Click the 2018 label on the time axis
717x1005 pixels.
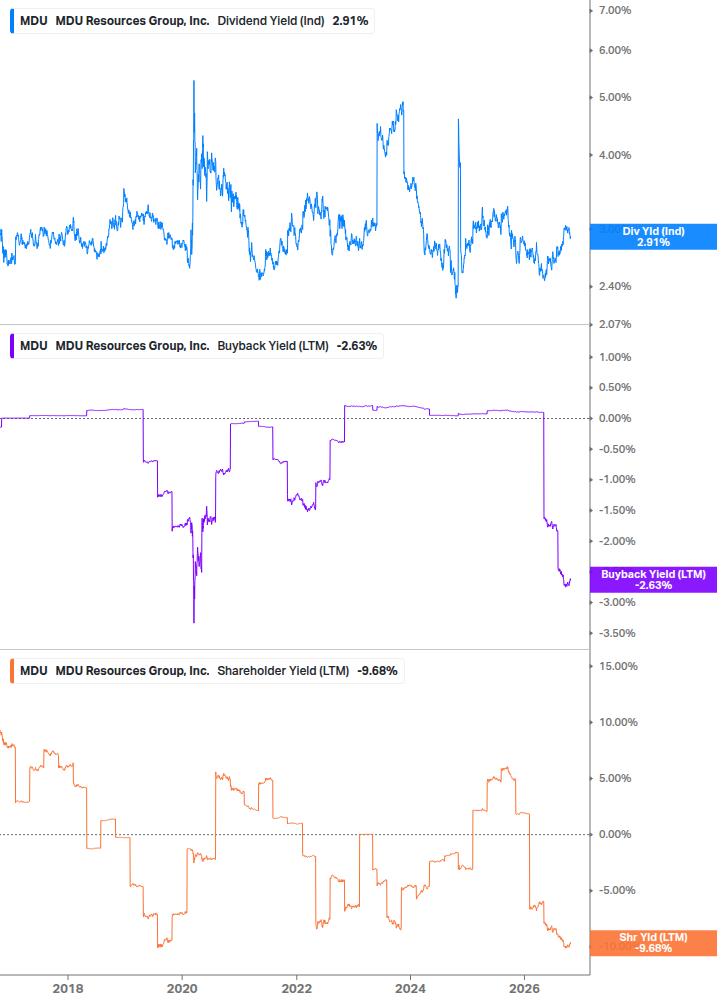click(x=68, y=988)
